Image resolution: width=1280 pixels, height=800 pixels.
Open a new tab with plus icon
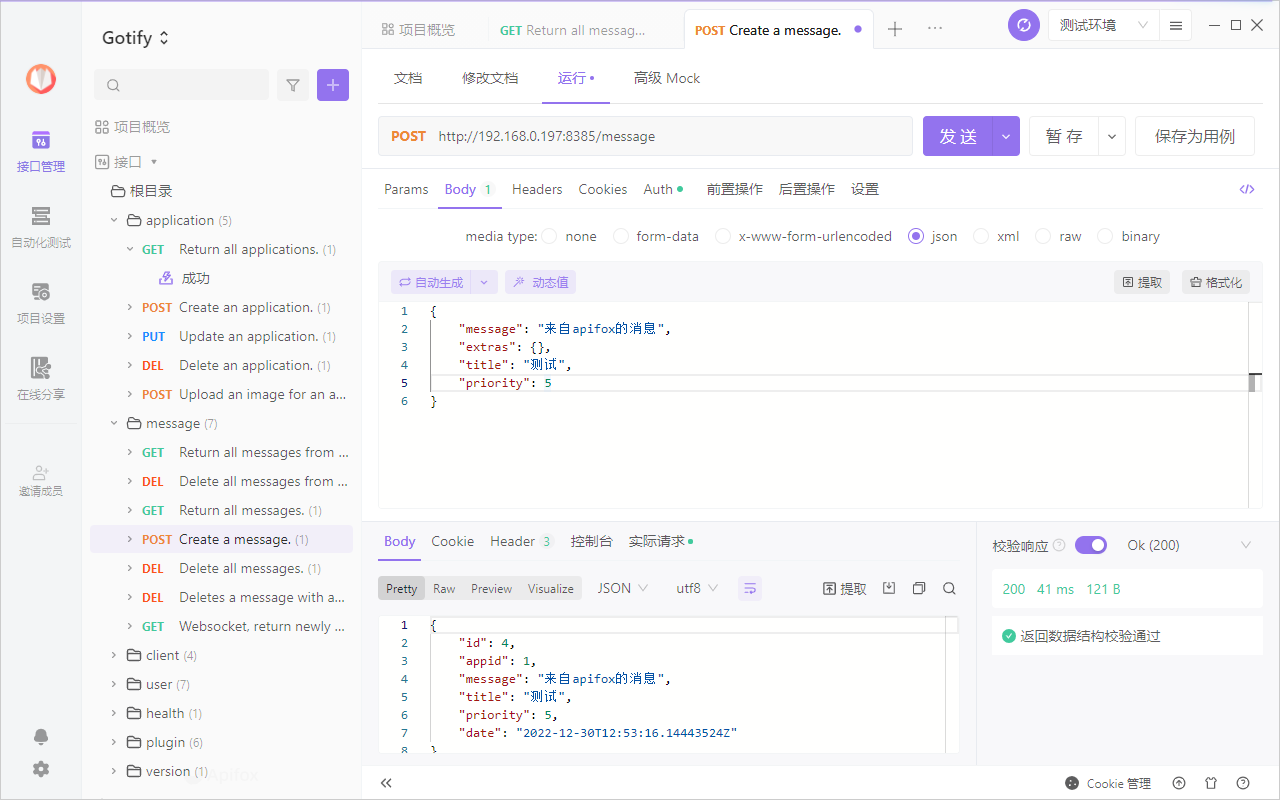point(895,29)
